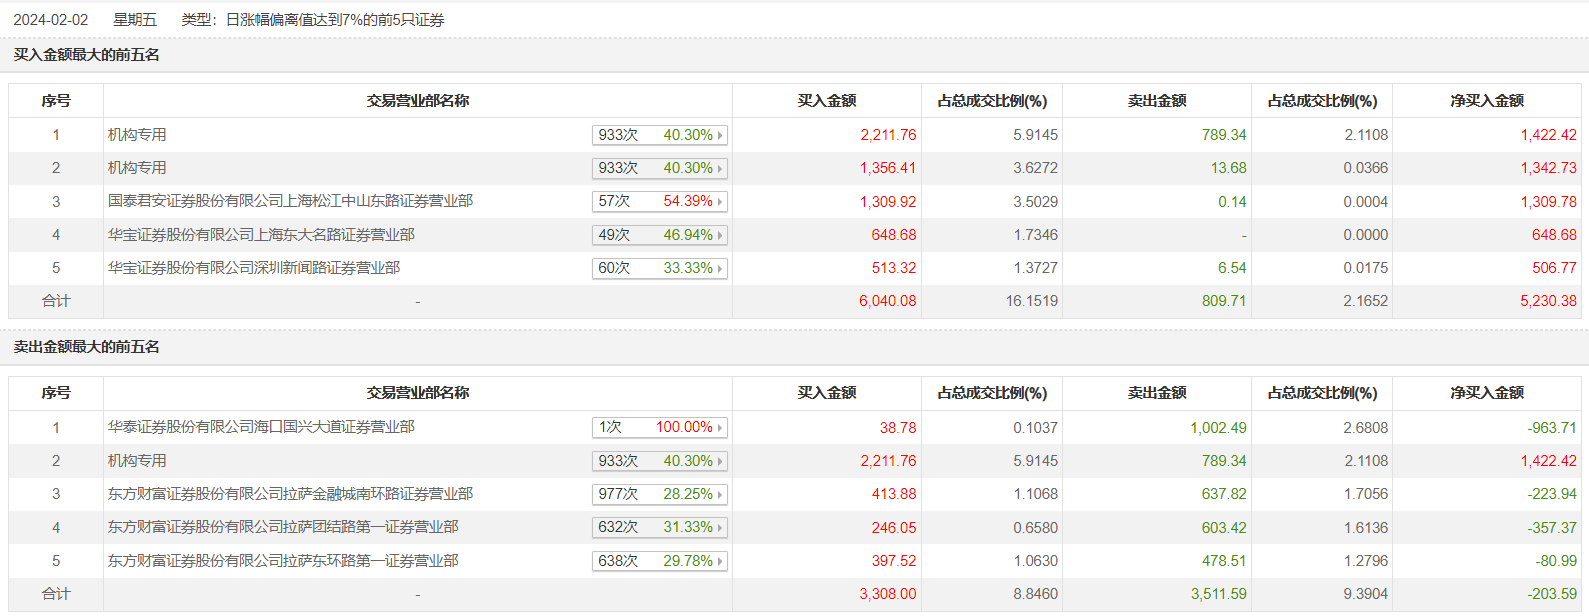
Task: Click the arrow icon in the 1次 100.00% badge
Action: point(720,428)
